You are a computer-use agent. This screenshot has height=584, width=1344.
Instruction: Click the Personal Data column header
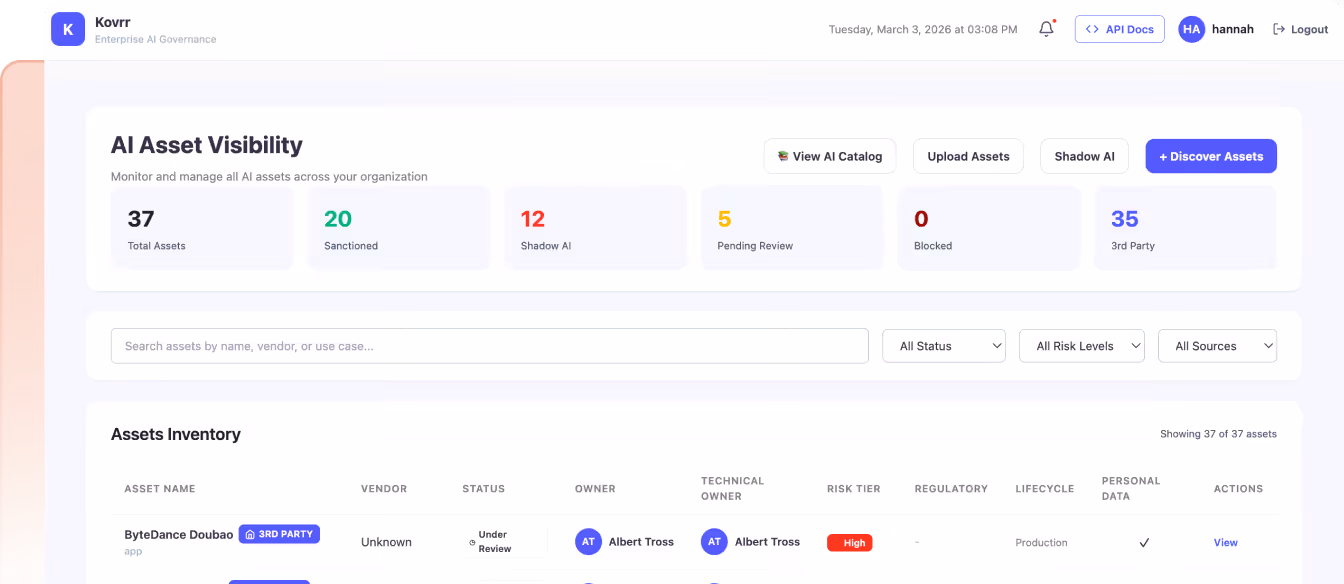(x=1131, y=489)
